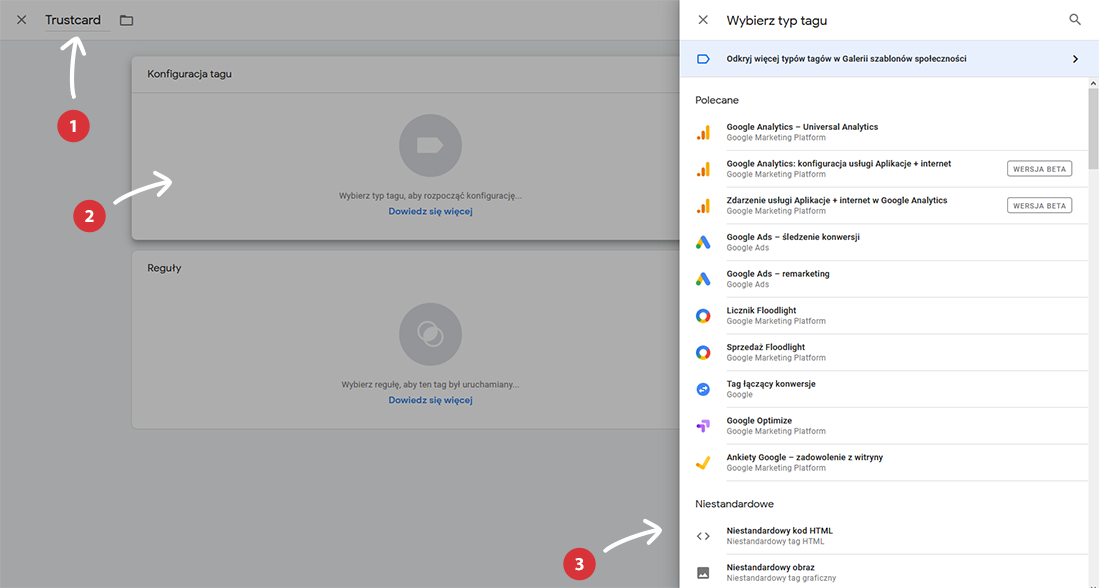1099x588 pixels.
Task: Select Ankiety Google checkmark icon
Action: click(x=703, y=463)
